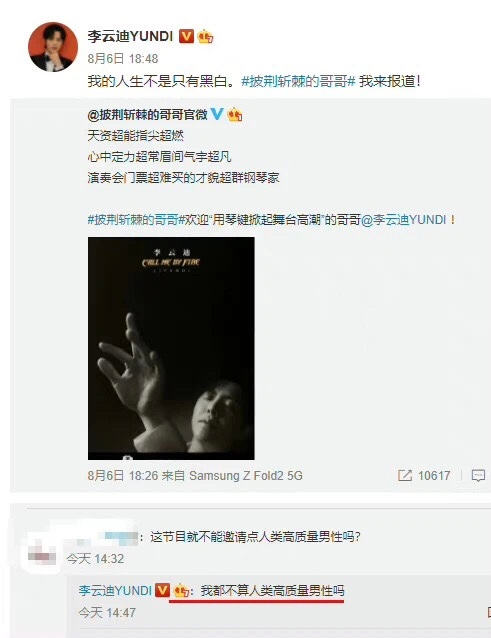This screenshot has height=638, width=491.
Task: Open the 8月6日 18:26 repost timestamp
Action: (x=122, y=476)
